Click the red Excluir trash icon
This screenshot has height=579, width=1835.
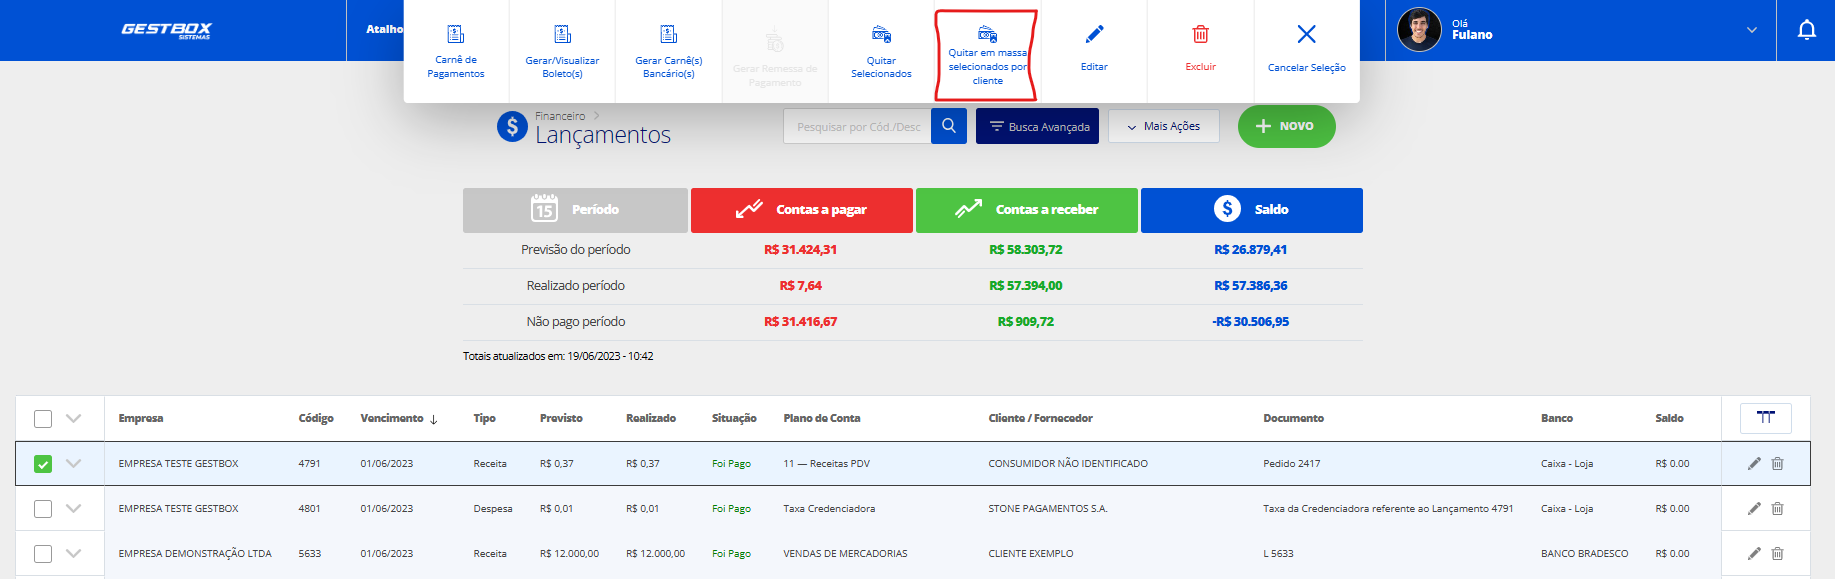point(1200,35)
